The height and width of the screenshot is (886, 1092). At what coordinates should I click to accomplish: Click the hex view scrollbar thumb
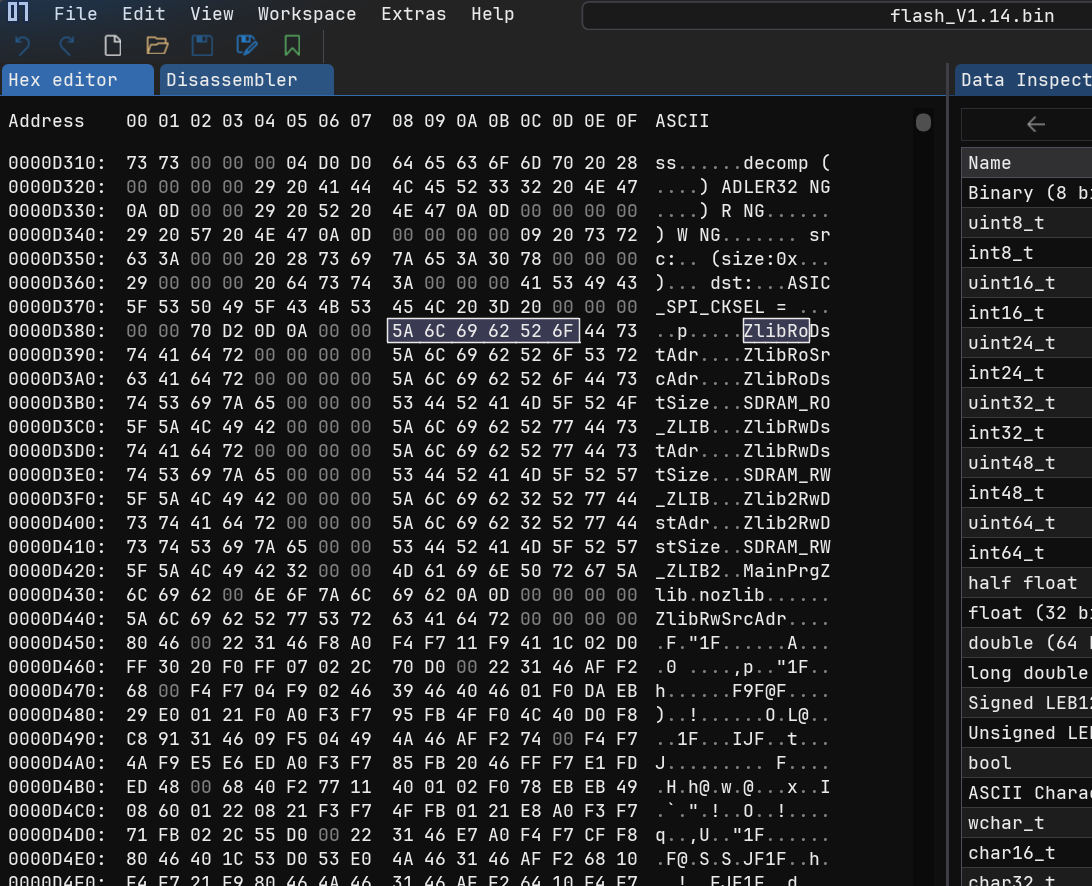pos(922,121)
